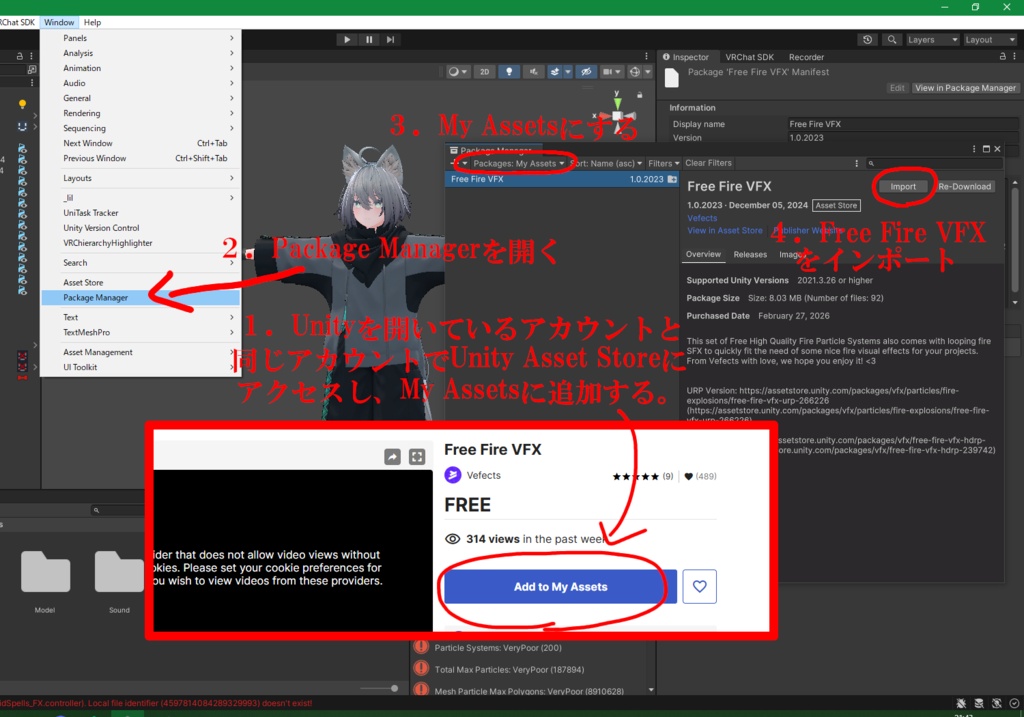Screen dimensions: 1024x717
Task: Click the Package Manager search field
Action: point(935,163)
